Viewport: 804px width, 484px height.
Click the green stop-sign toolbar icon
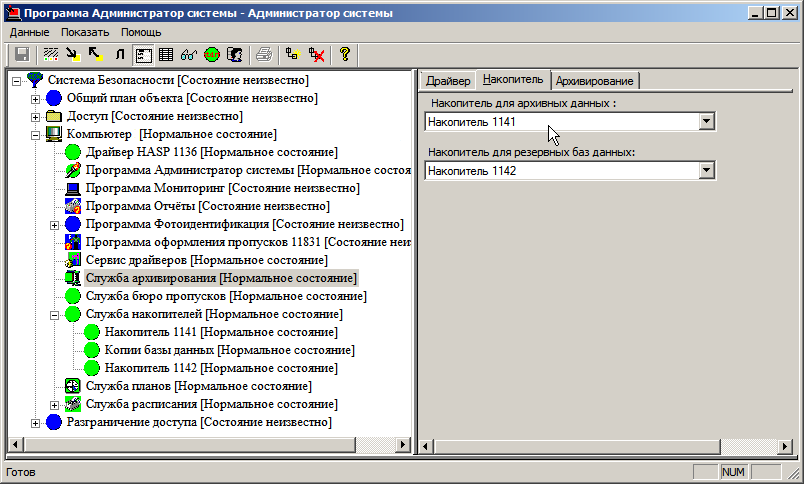coord(212,55)
